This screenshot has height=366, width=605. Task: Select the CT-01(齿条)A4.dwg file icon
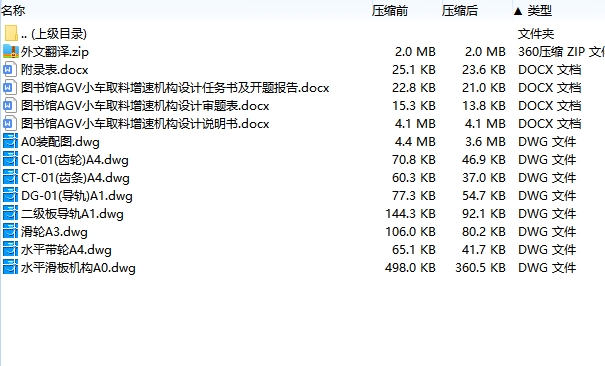(10, 178)
